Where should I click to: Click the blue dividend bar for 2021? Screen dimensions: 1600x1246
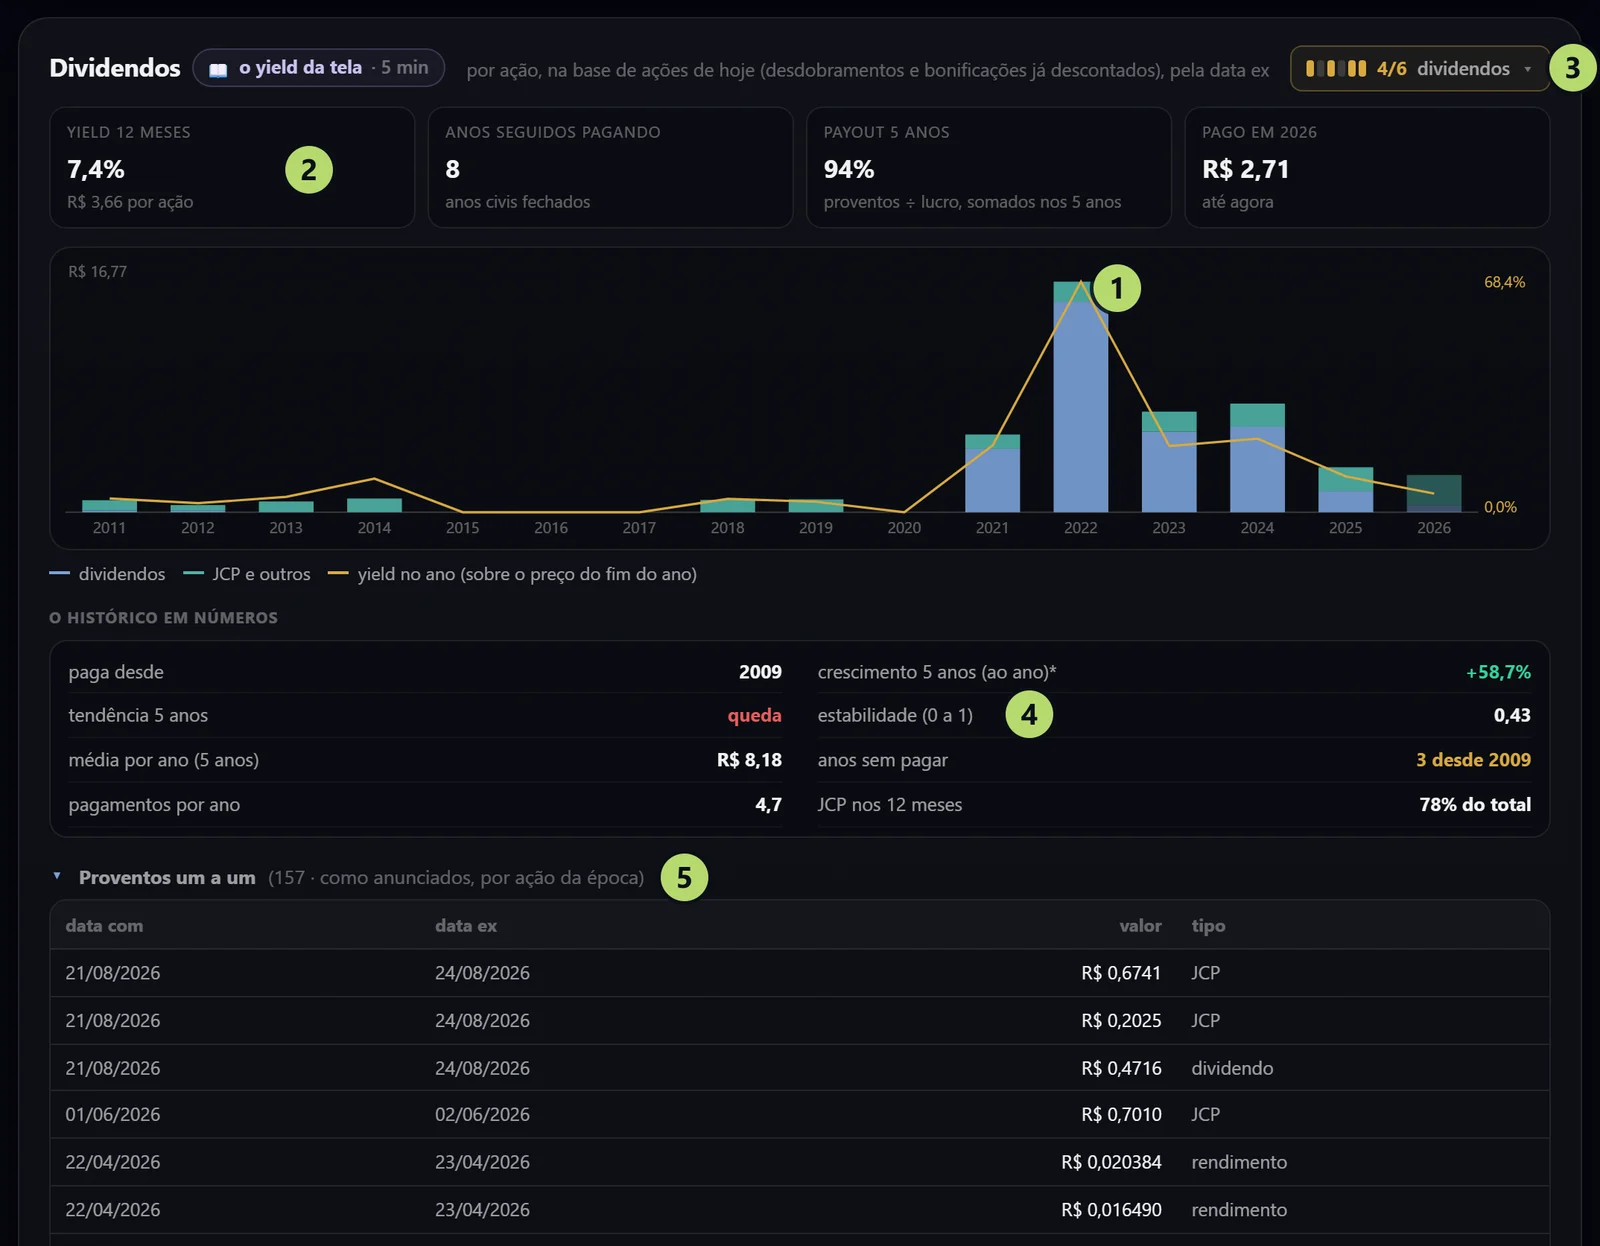pyautogui.click(x=992, y=480)
